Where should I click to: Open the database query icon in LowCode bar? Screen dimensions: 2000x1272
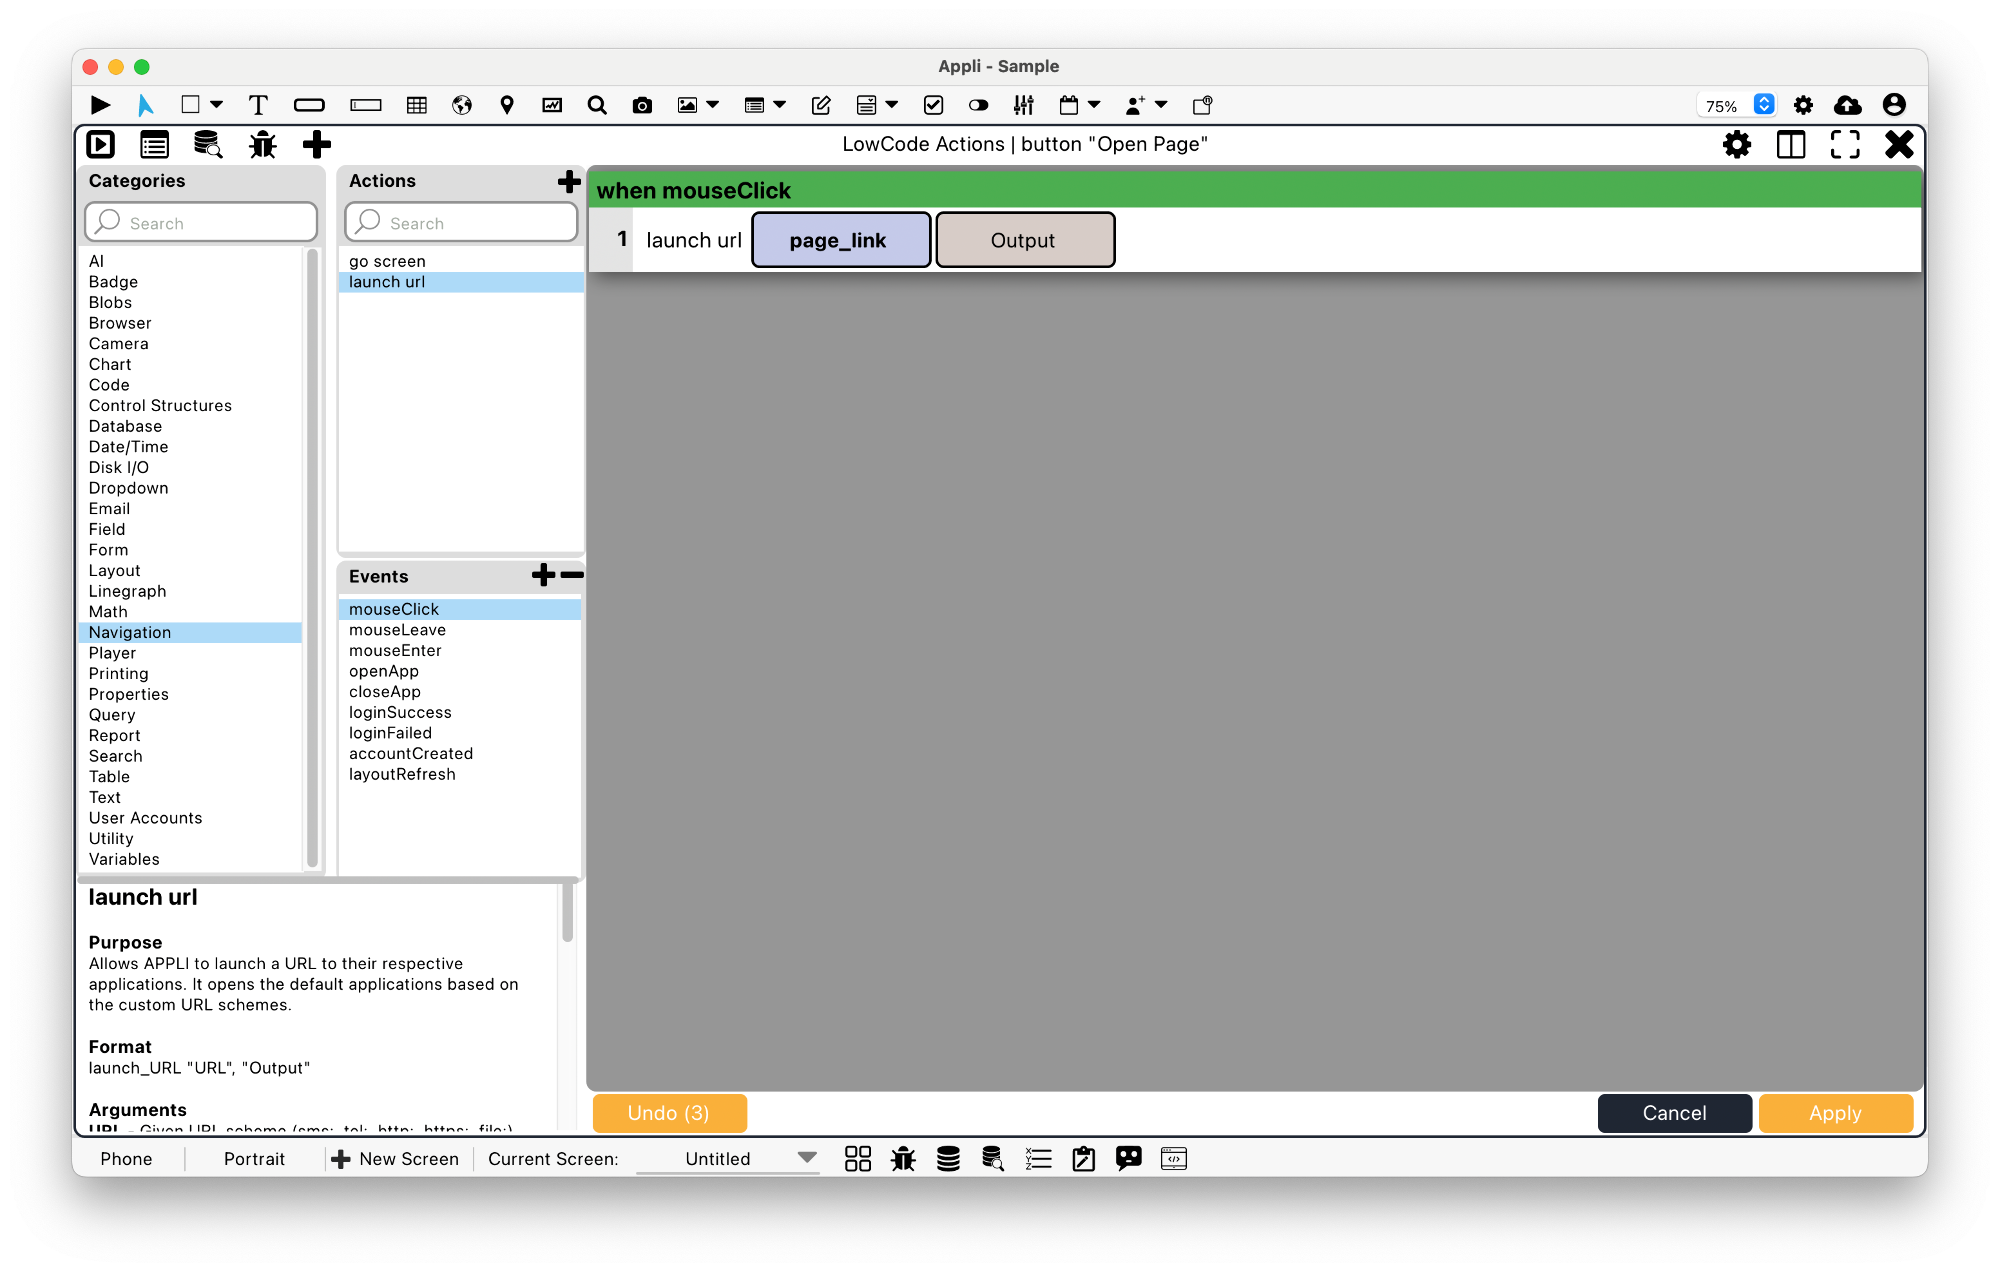click(208, 145)
